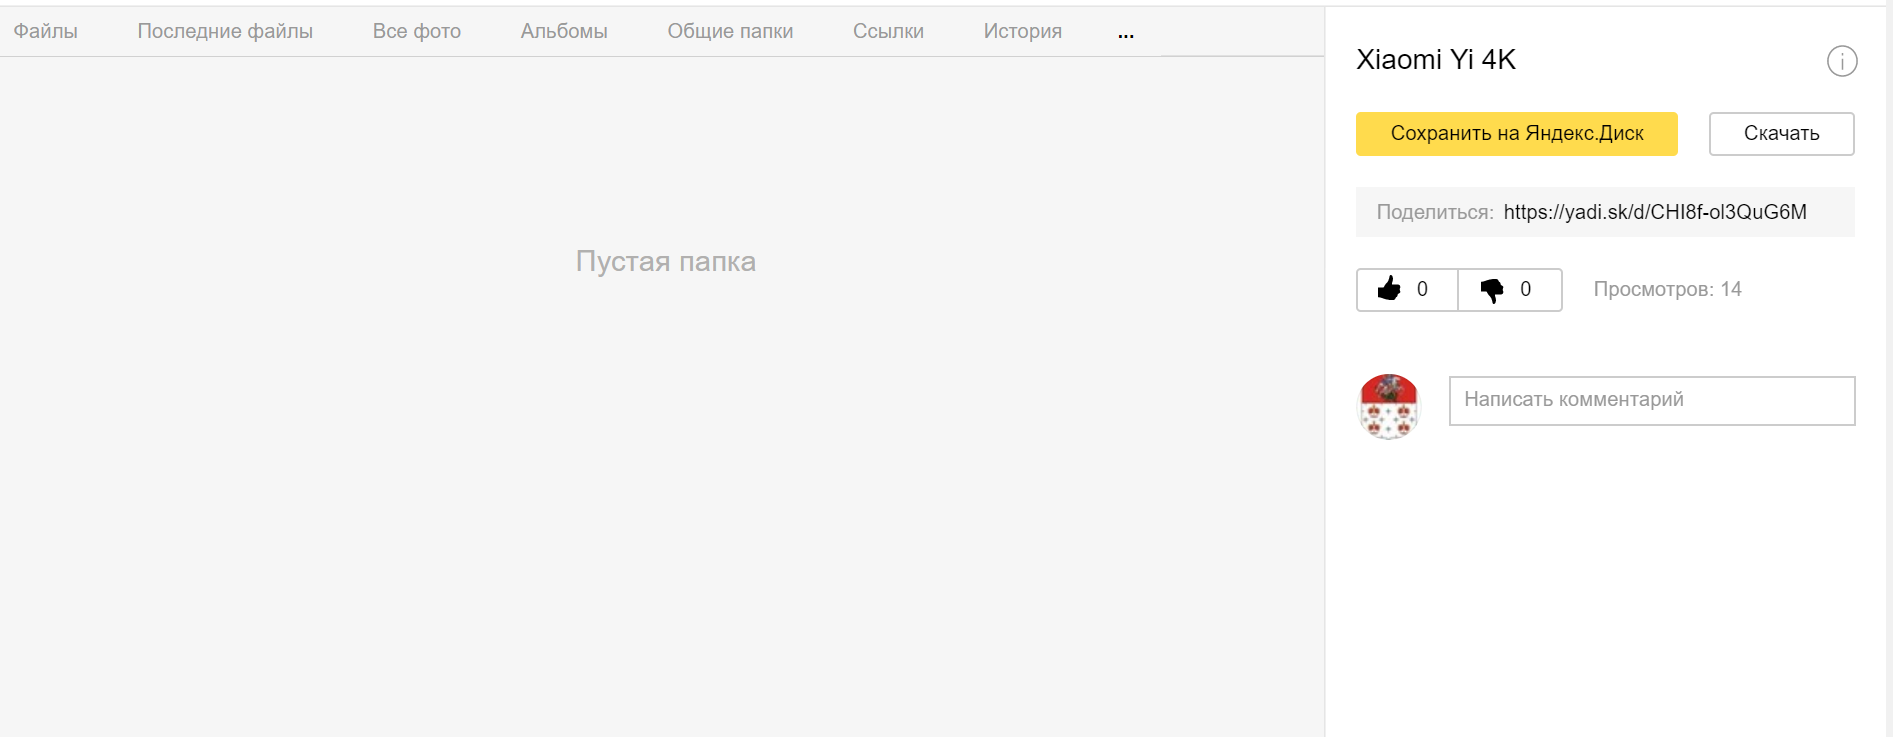The width and height of the screenshot is (1893, 737).
Task: Click the Поделиться label
Action: [1434, 212]
